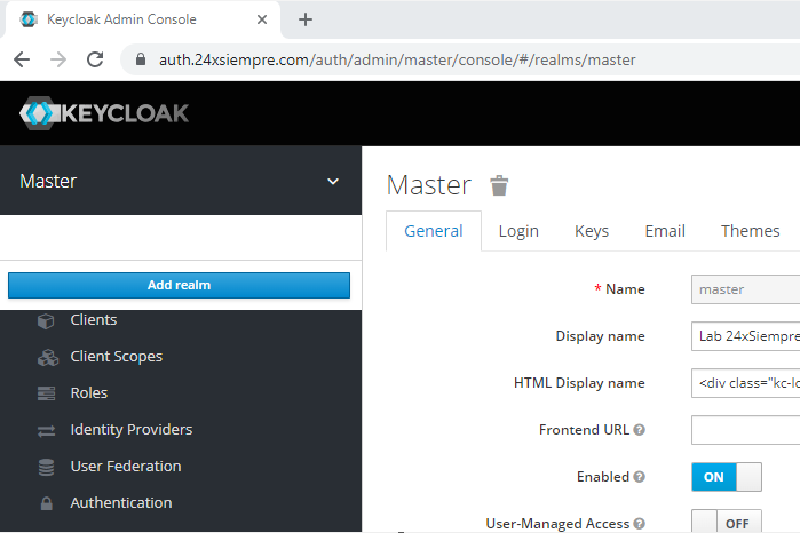Show help tooltip for User-Managed Access
Viewport: 800px width, 533px height.
639,524
